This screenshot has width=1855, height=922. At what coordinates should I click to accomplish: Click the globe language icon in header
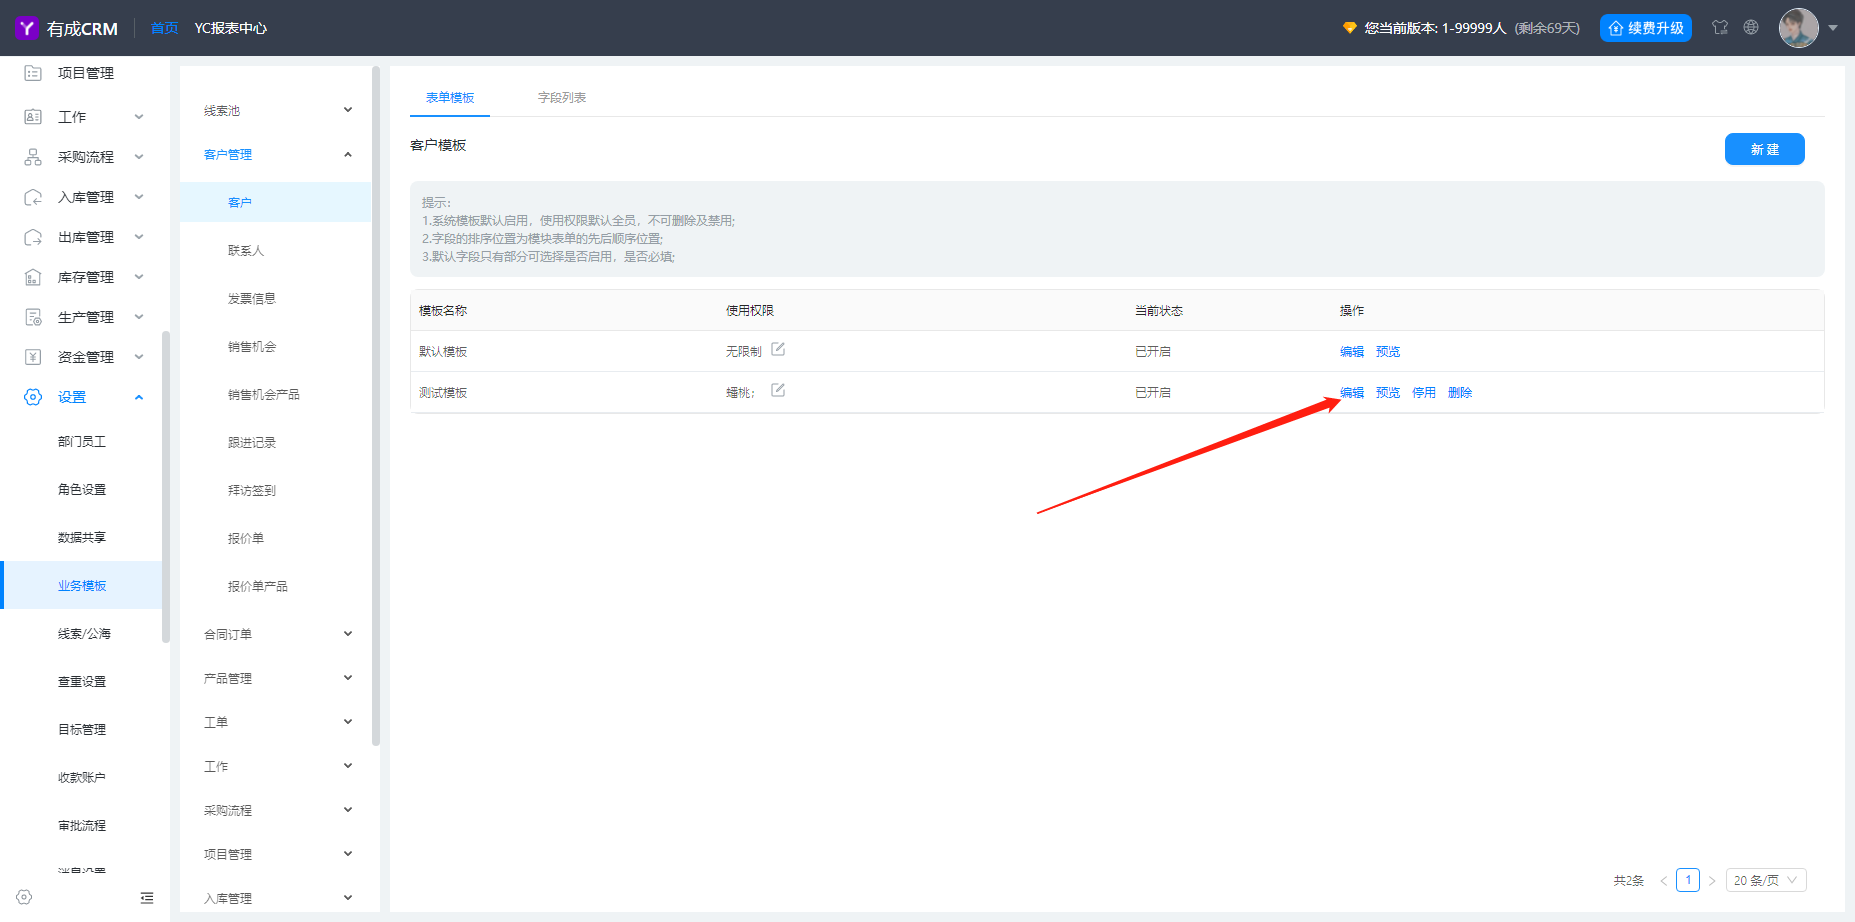click(x=1751, y=27)
